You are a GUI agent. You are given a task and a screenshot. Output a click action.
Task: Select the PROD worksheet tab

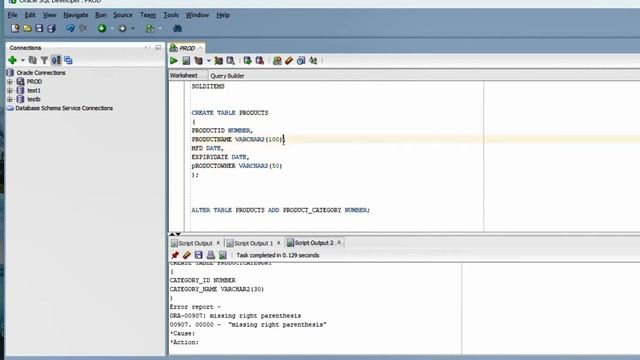[187, 48]
